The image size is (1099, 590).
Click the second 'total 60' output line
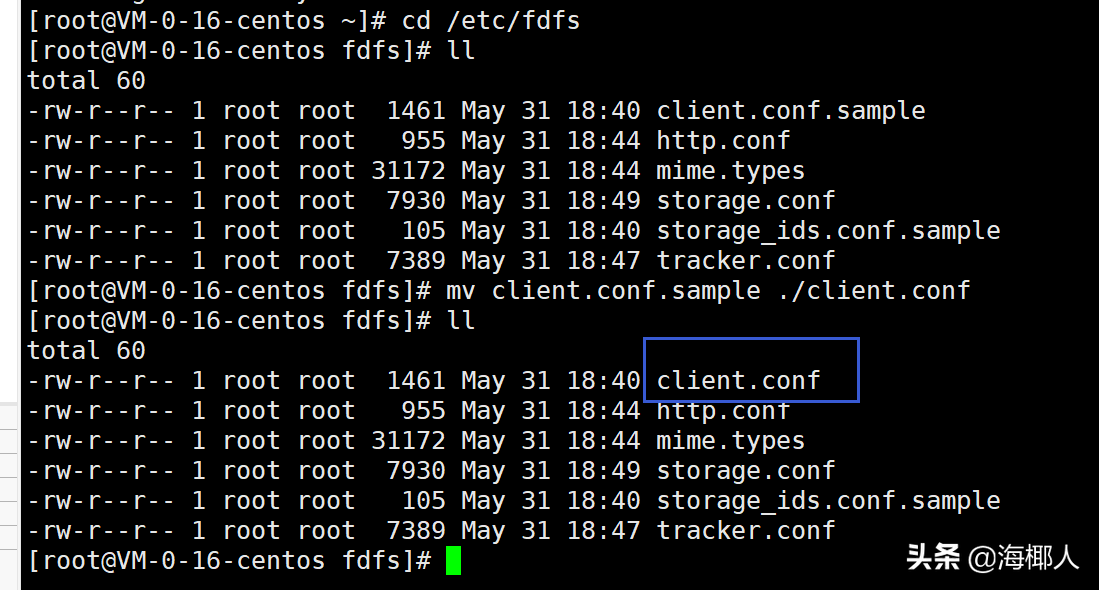pos(87,351)
